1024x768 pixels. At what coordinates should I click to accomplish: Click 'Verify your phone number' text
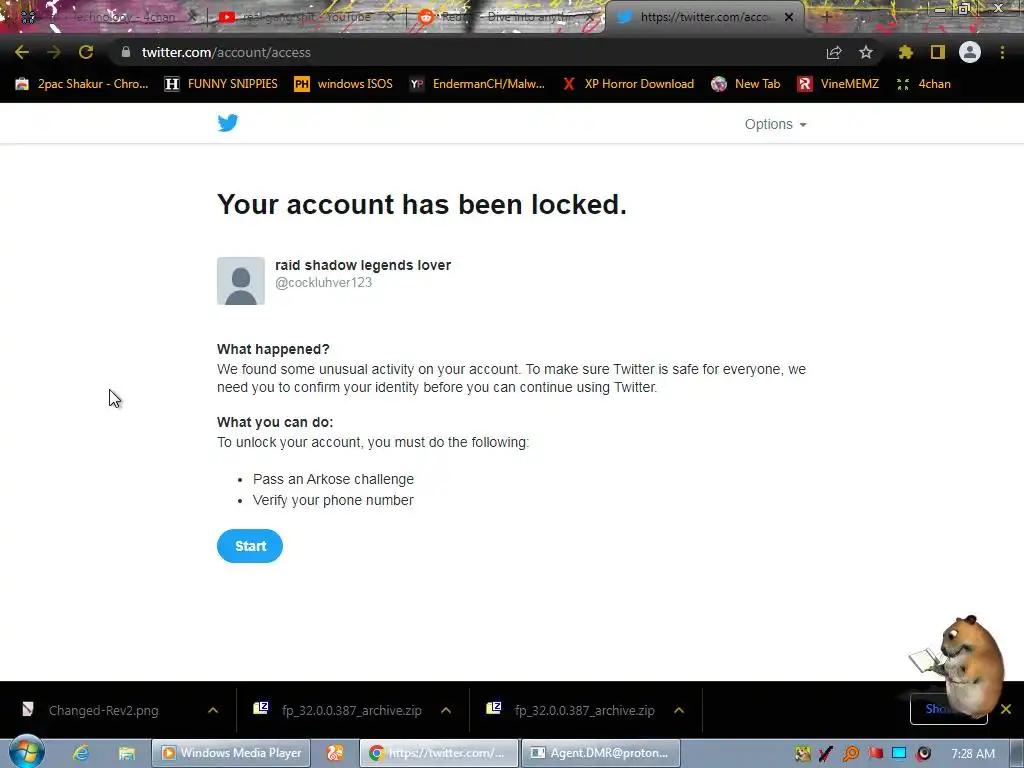click(x=333, y=500)
